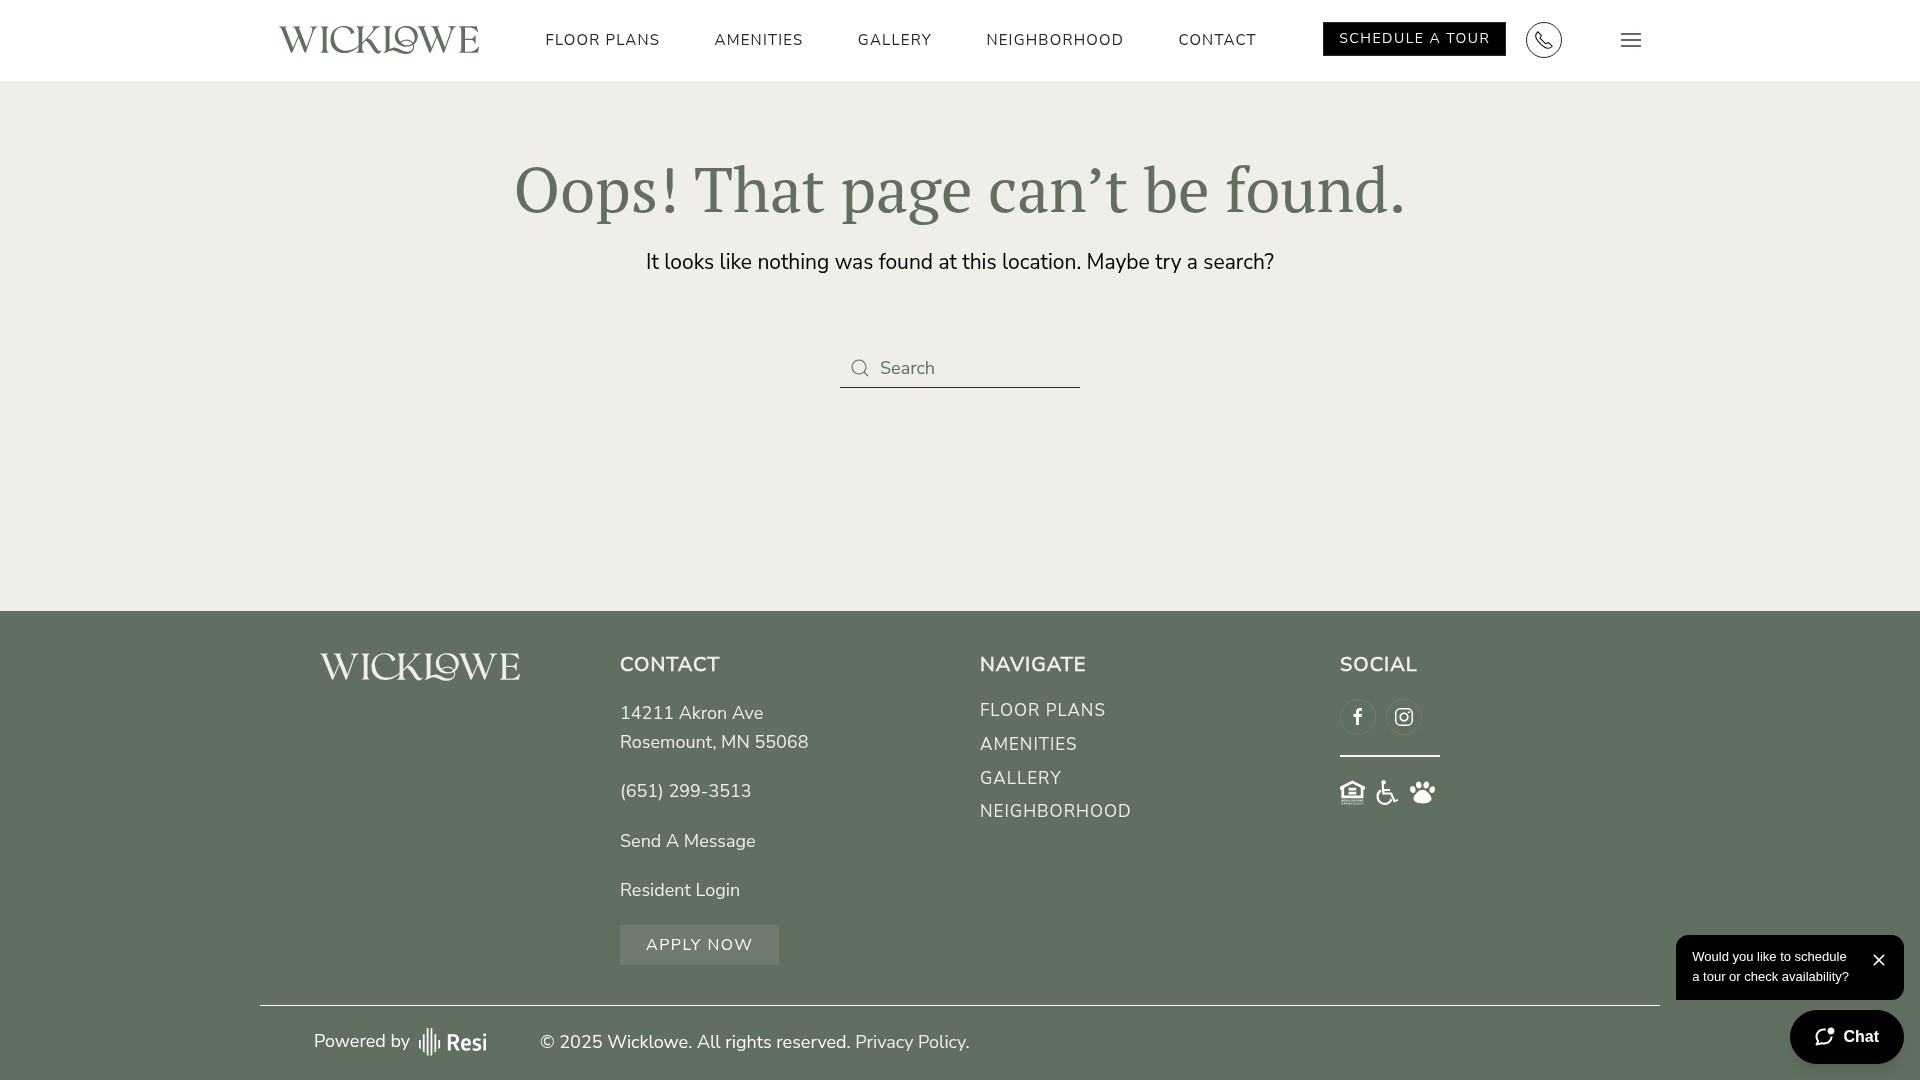
Task: Open Neighborhood in top navigation
Action: (x=1054, y=40)
